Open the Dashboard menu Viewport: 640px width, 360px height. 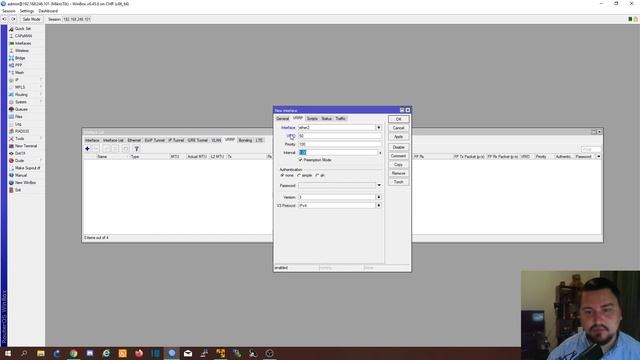(x=48, y=11)
